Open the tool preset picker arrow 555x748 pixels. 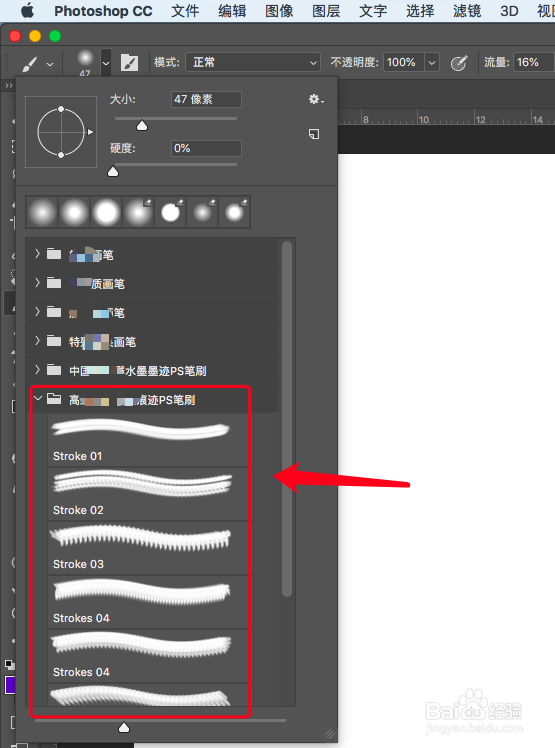[50, 64]
